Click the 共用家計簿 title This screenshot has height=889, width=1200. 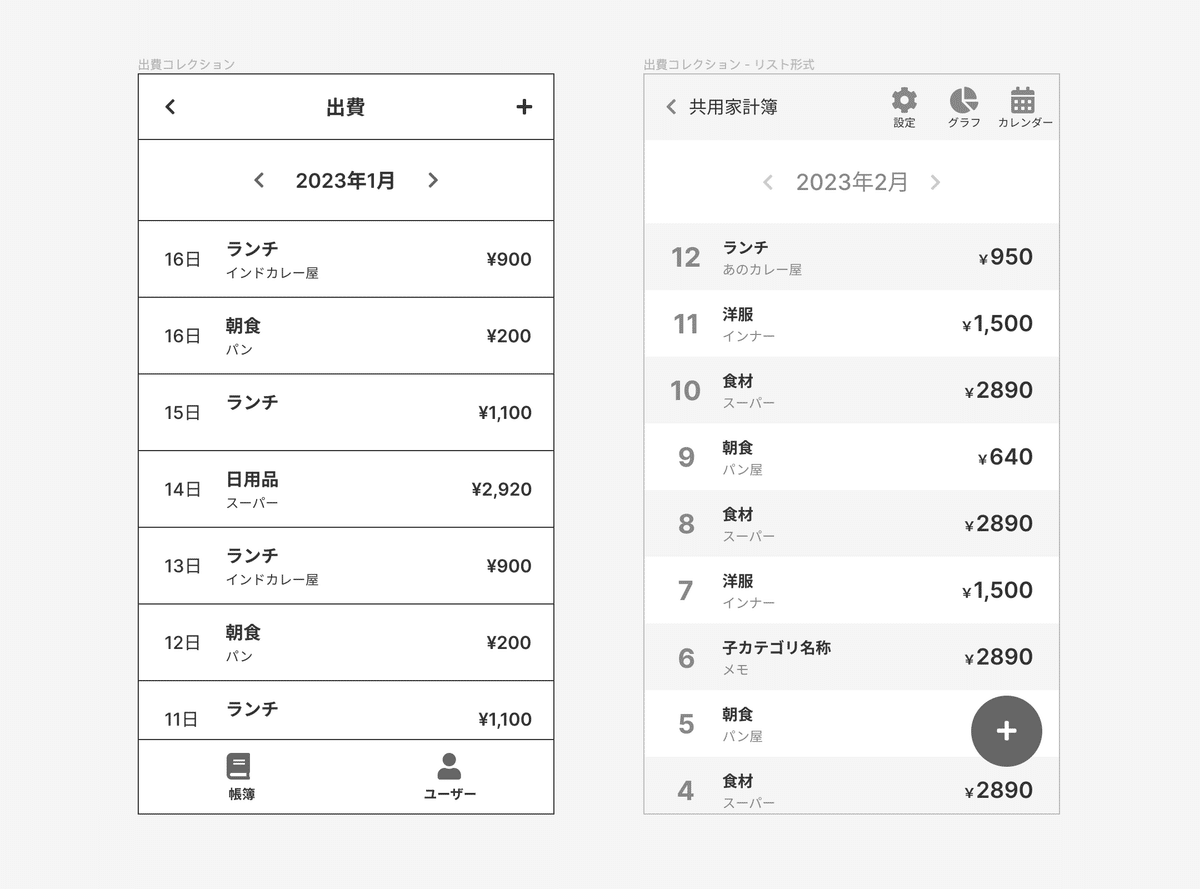point(733,107)
